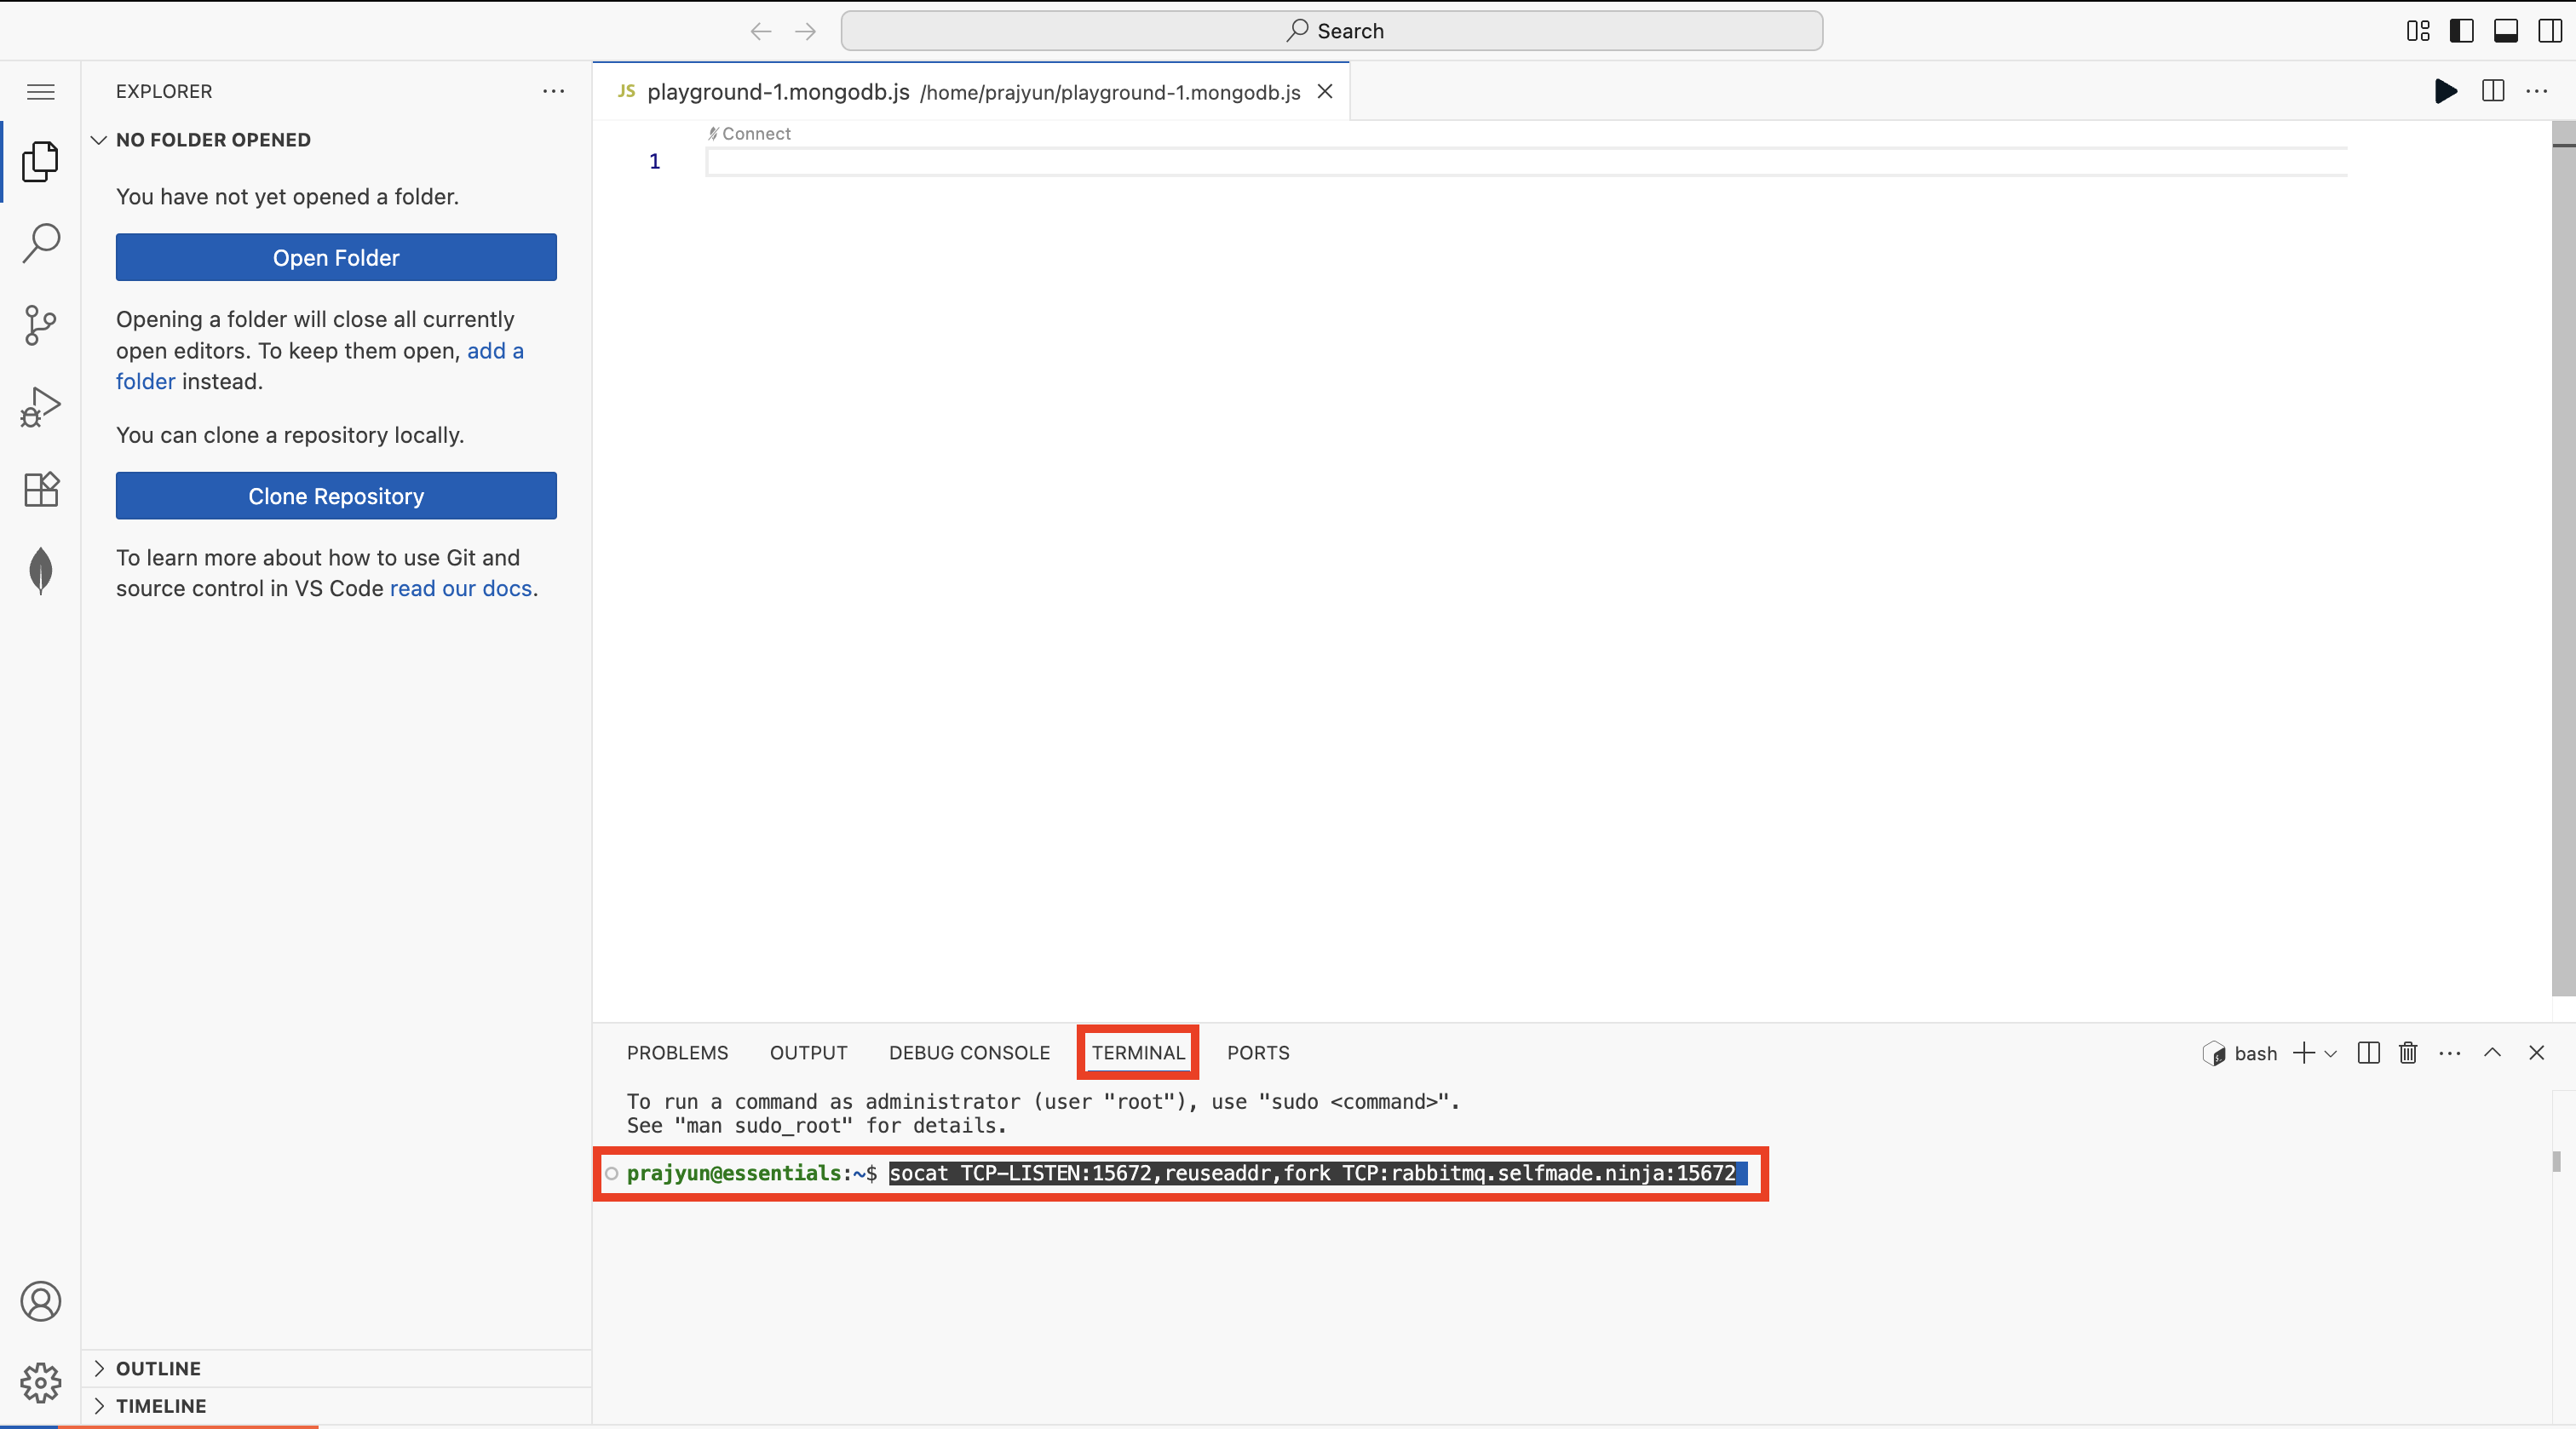Viewport: 2576px width, 1429px height.
Task: Open the Source Control view
Action: 41,325
